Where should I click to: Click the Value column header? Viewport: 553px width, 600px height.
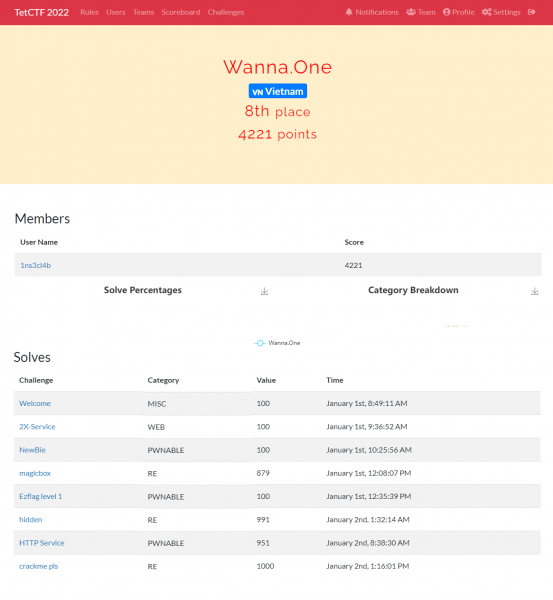coord(266,380)
